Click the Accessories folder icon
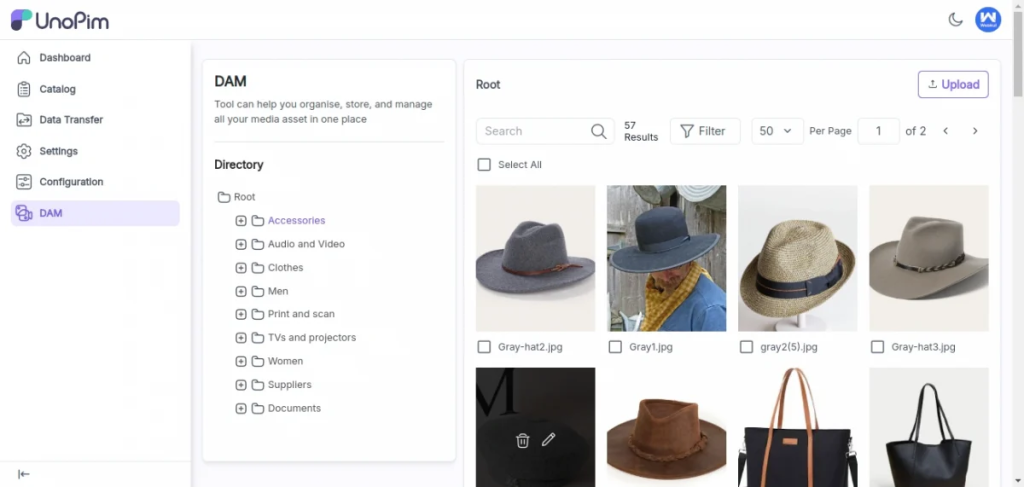 pyautogui.click(x=258, y=221)
